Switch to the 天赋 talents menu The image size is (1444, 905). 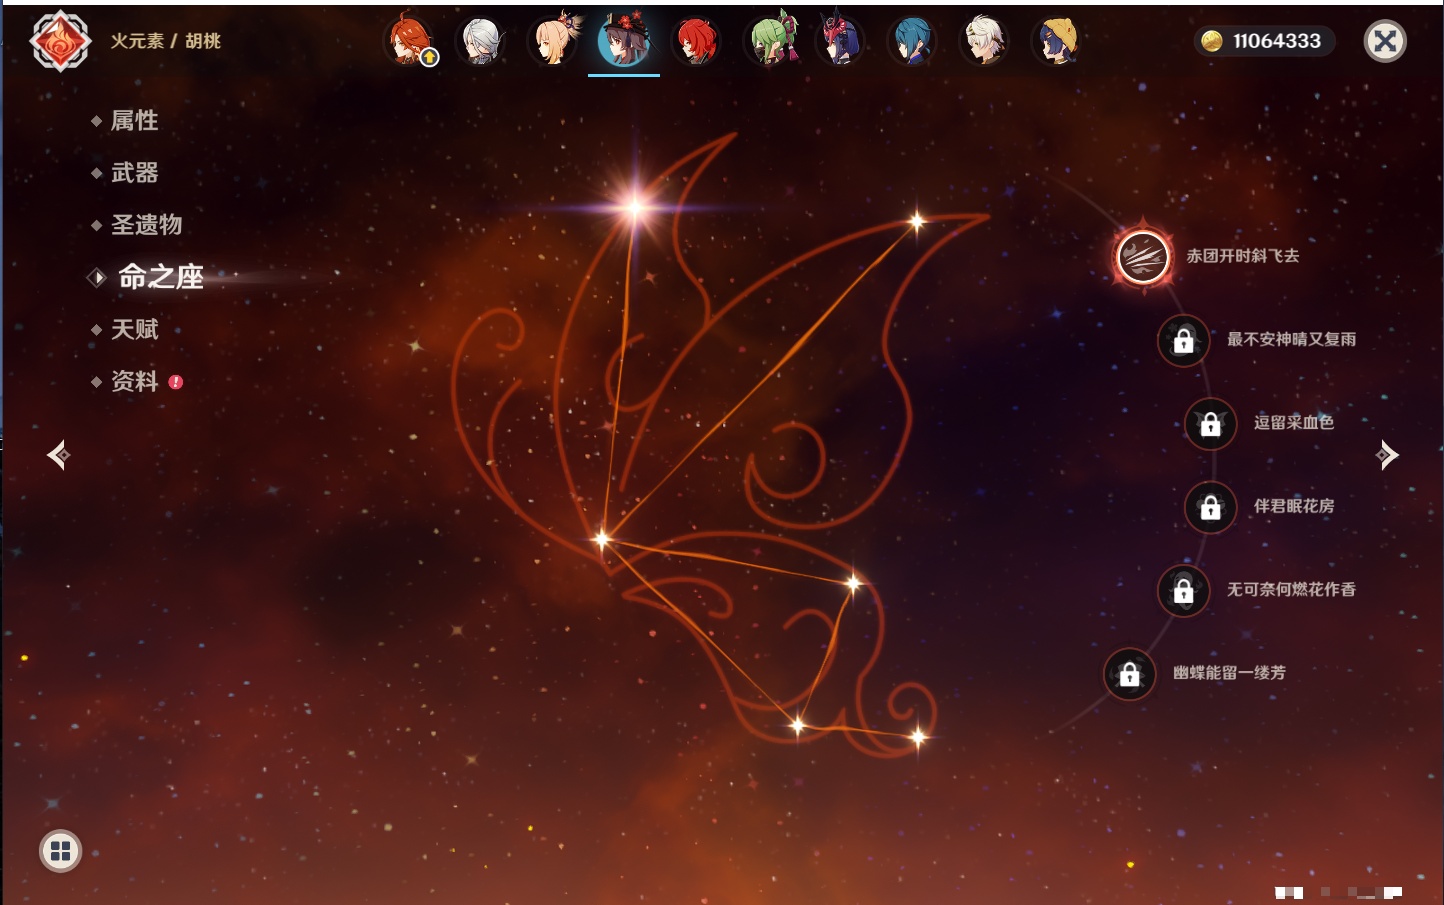(x=134, y=329)
